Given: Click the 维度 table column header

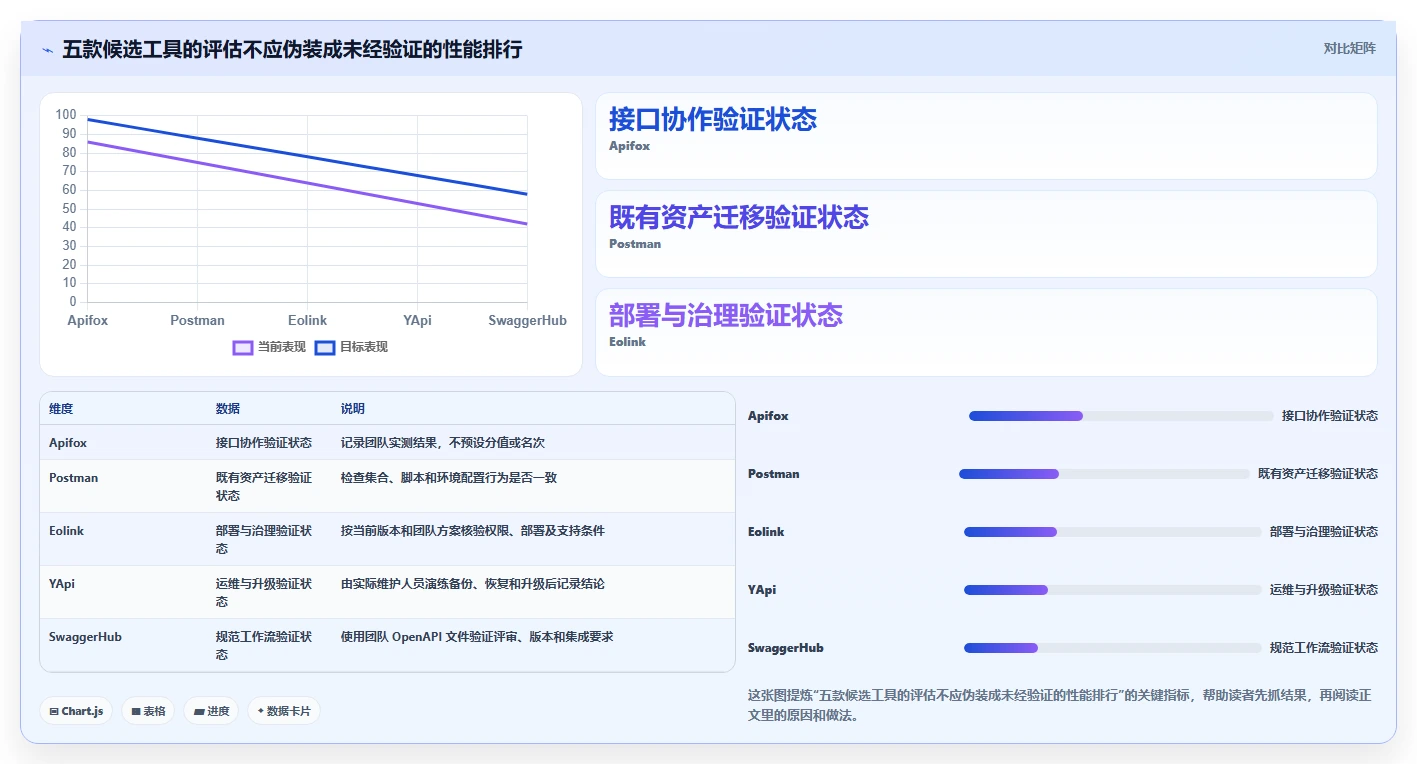Looking at the screenshot, I should (61, 409).
